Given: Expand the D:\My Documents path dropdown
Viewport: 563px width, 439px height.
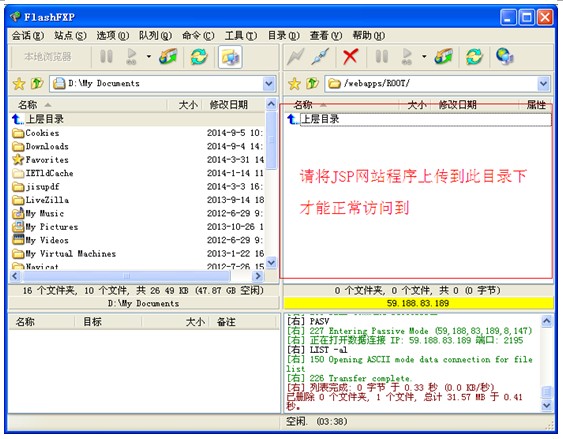Looking at the screenshot, I should pyautogui.click(x=269, y=84).
